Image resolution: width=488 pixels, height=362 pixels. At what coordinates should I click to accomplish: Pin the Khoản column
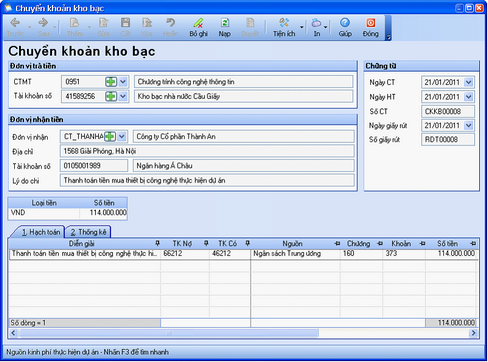pos(422,244)
